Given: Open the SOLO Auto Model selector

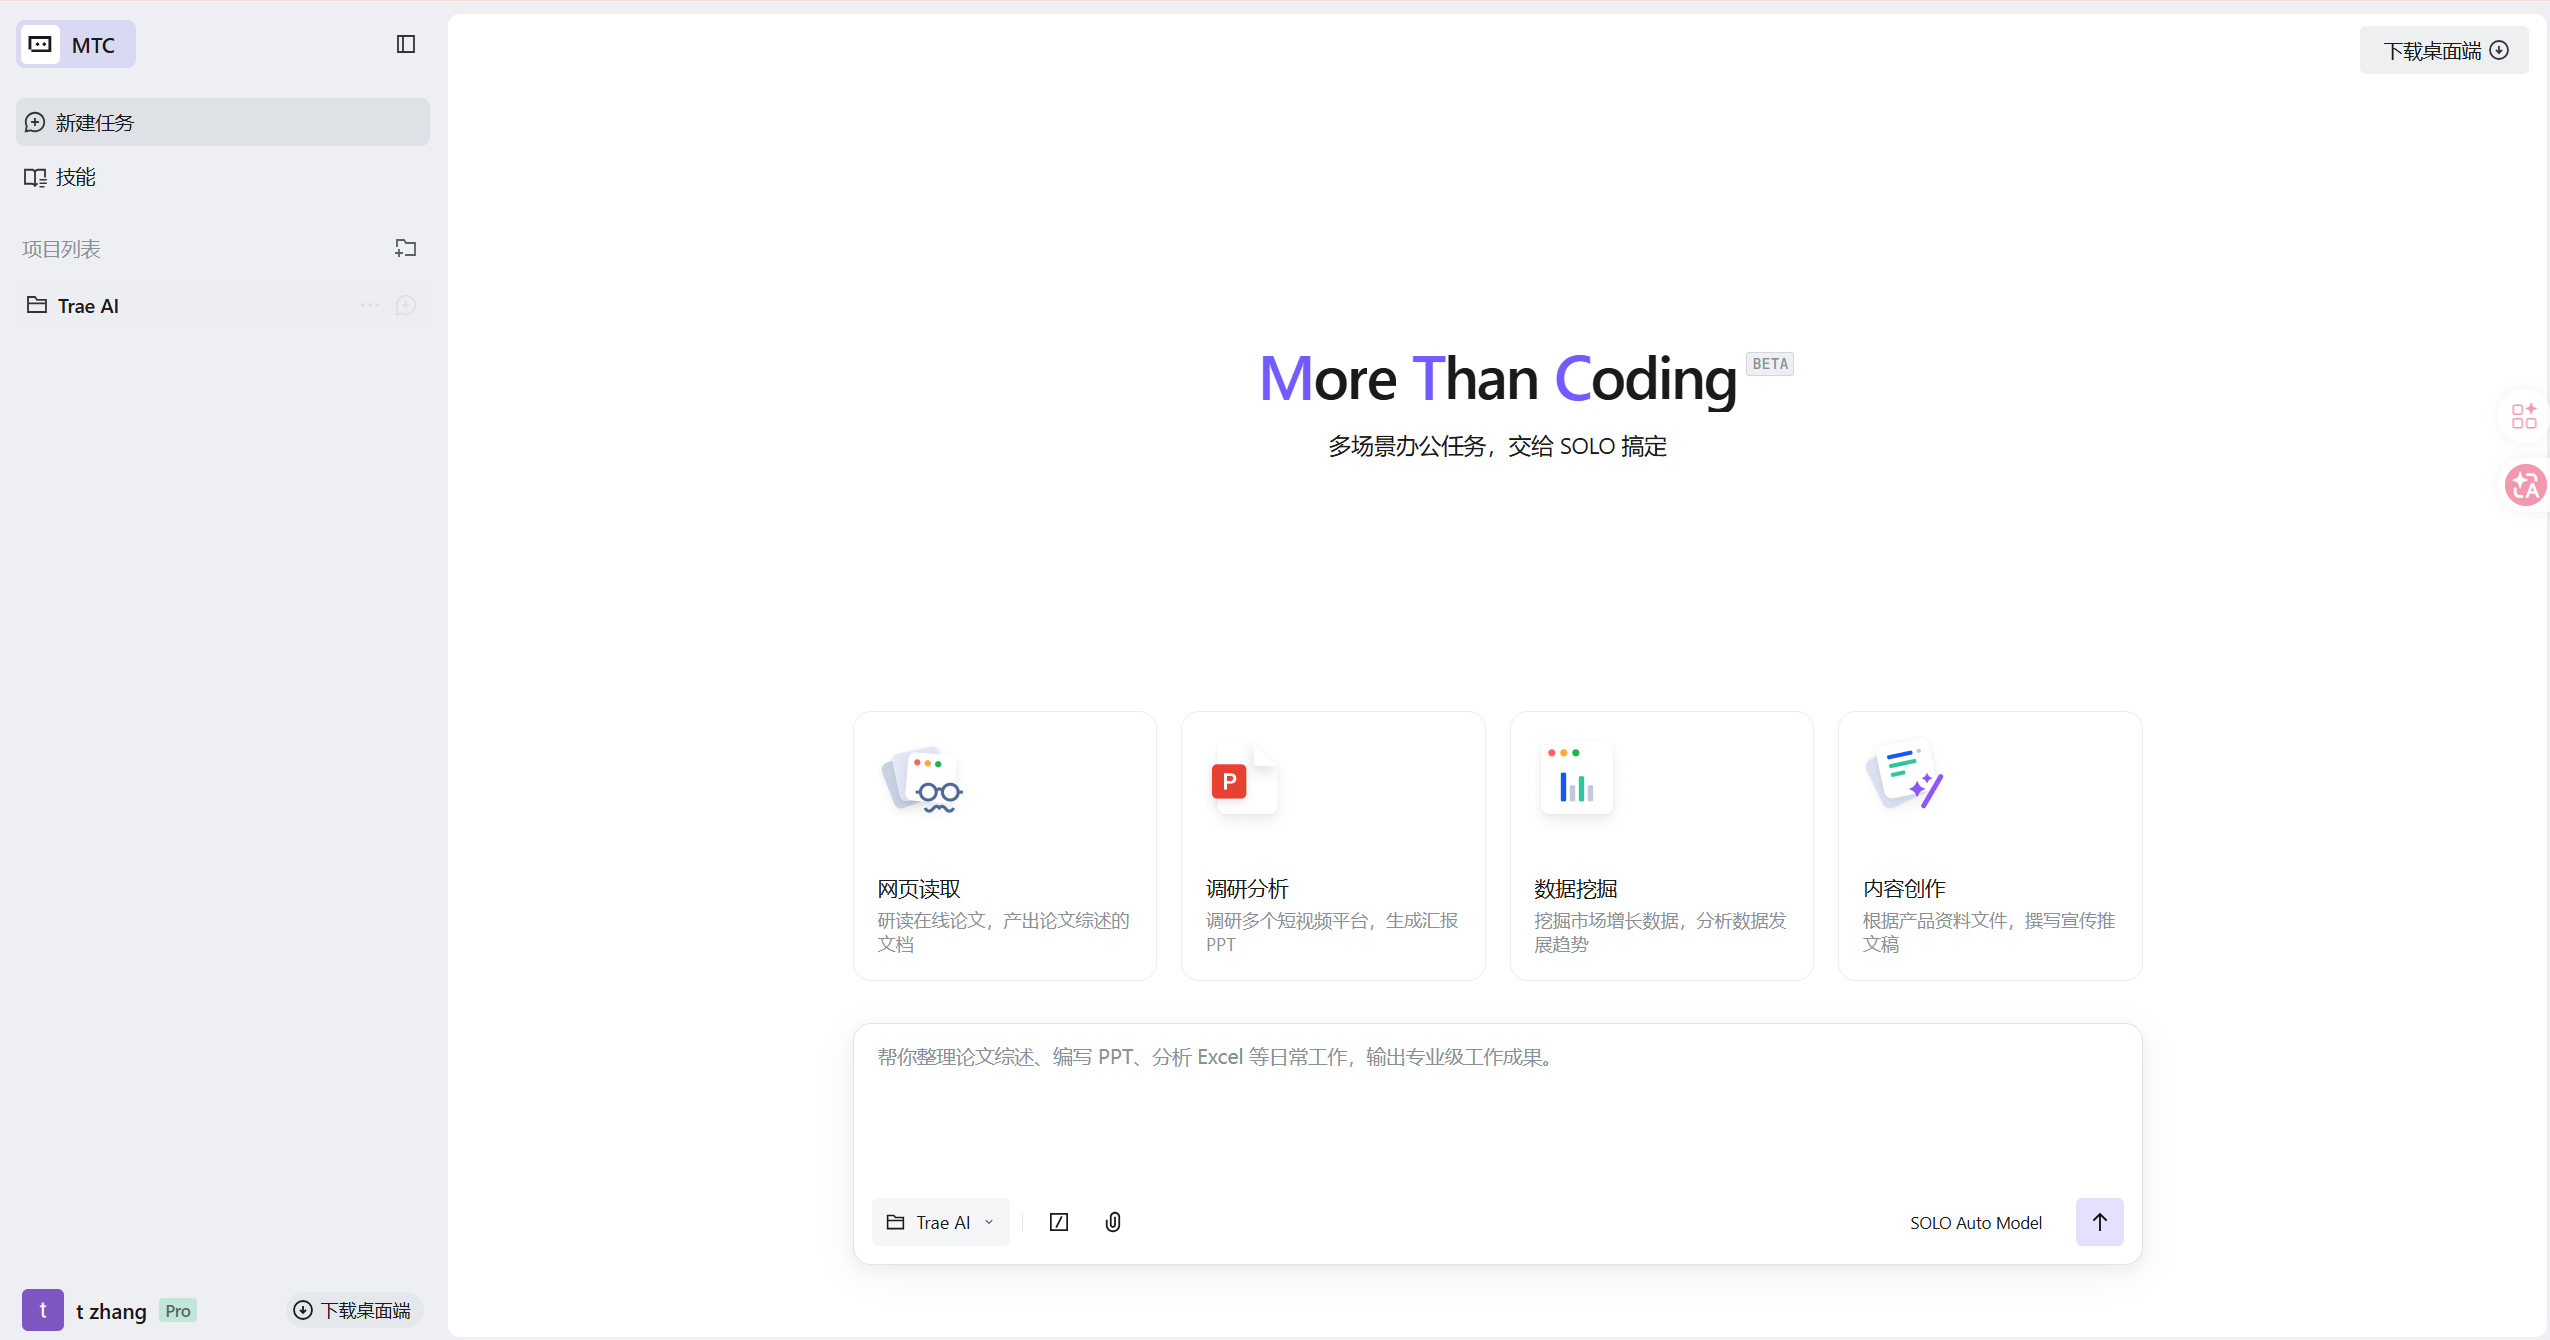Looking at the screenshot, I should 1975,1222.
